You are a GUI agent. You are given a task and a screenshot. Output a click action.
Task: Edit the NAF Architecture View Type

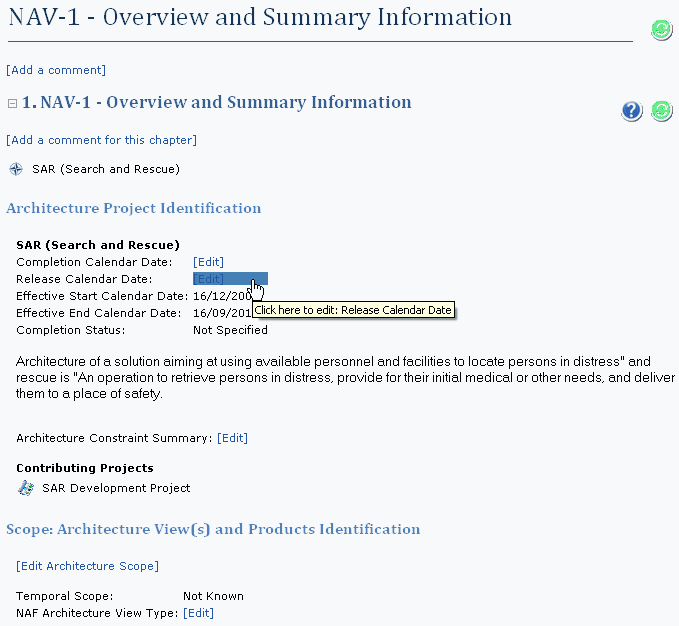pyautogui.click(x=198, y=613)
